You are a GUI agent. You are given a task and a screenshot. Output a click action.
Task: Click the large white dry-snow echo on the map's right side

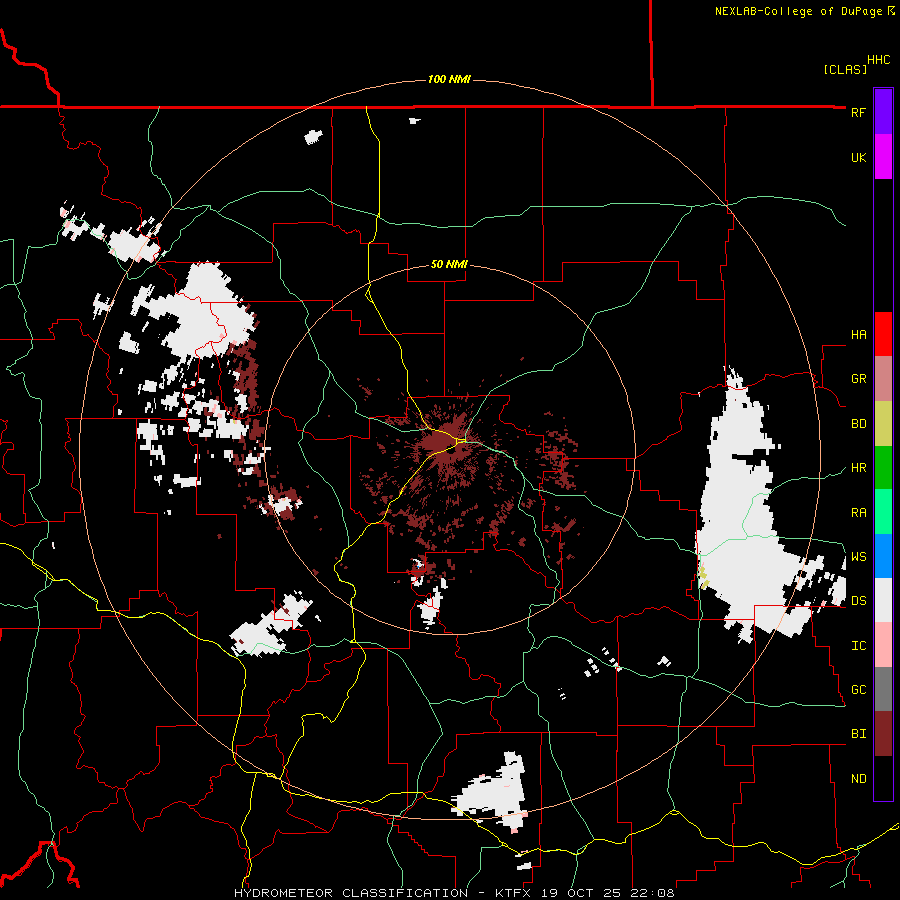point(746,511)
